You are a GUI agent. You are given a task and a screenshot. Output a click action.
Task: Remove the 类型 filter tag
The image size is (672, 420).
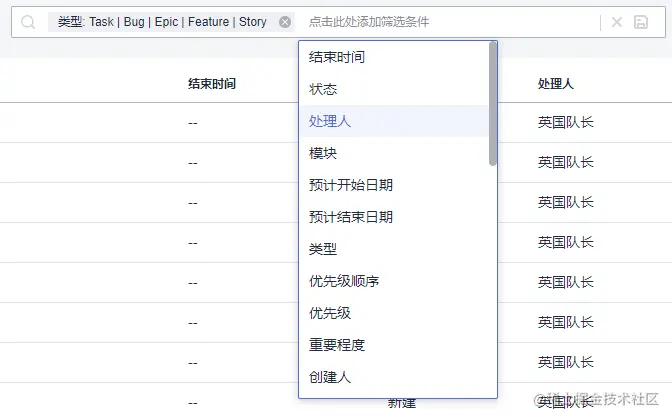285,22
